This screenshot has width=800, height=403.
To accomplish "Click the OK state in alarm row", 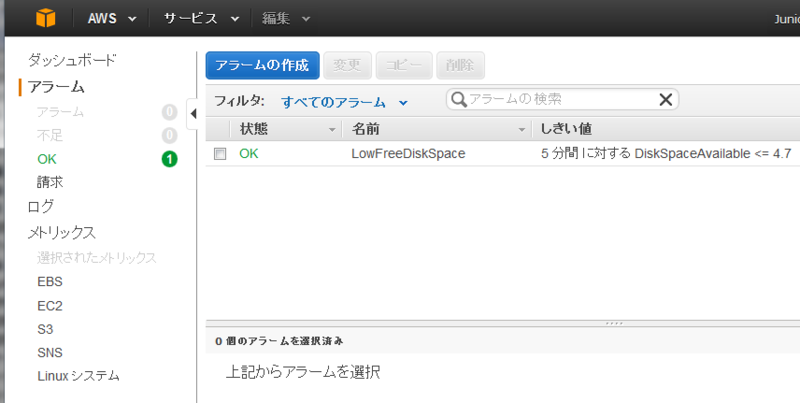I will tap(249, 154).
